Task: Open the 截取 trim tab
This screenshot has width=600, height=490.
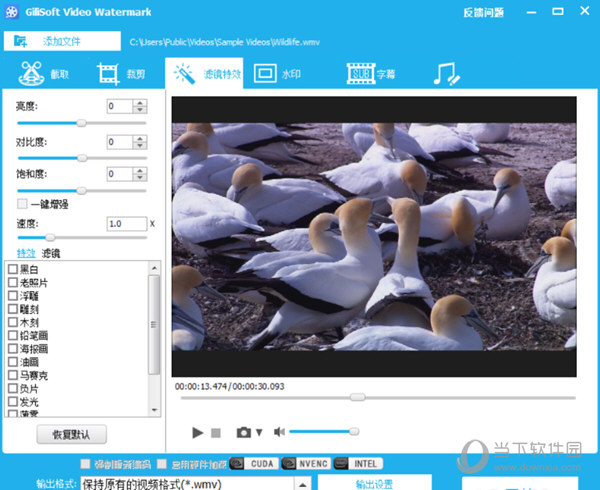Action: [x=44, y=73]
